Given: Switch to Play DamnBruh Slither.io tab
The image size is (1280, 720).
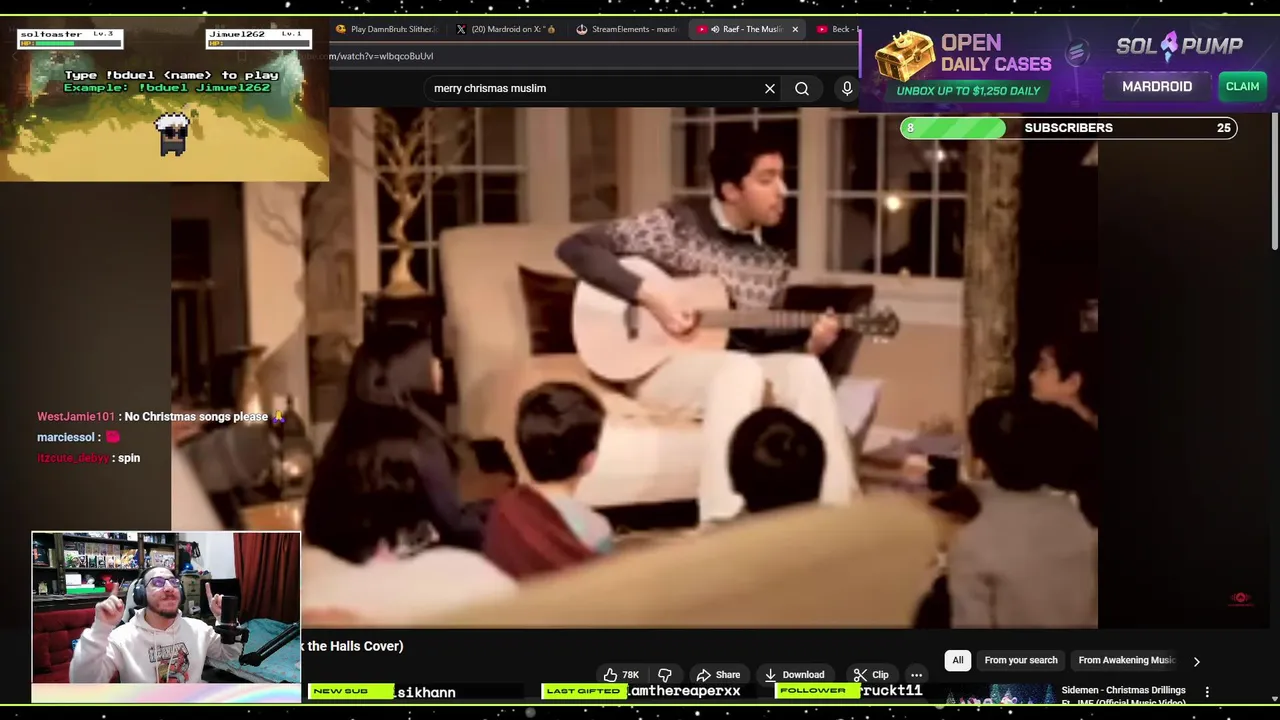Looking at the screenshot, I should [x=385, y=29].
